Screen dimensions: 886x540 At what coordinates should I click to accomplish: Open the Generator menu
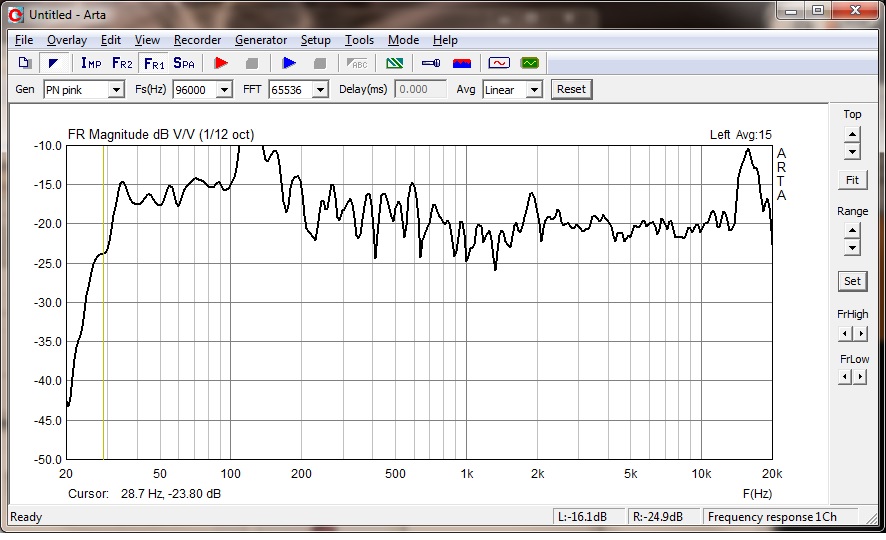261,40
